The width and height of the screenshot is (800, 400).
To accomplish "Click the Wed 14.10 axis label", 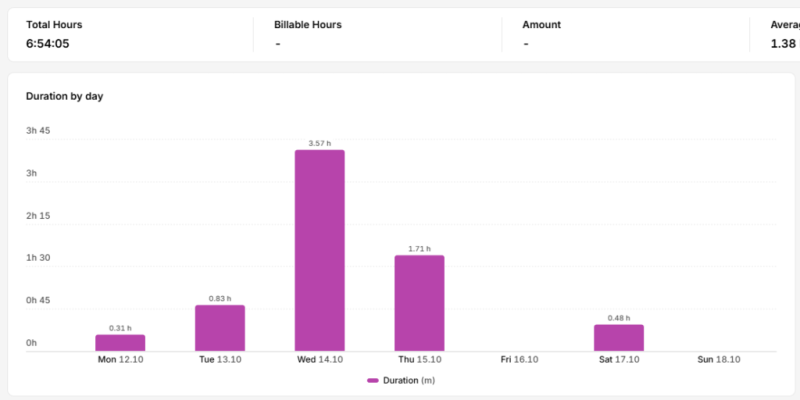I will (320, 360).
